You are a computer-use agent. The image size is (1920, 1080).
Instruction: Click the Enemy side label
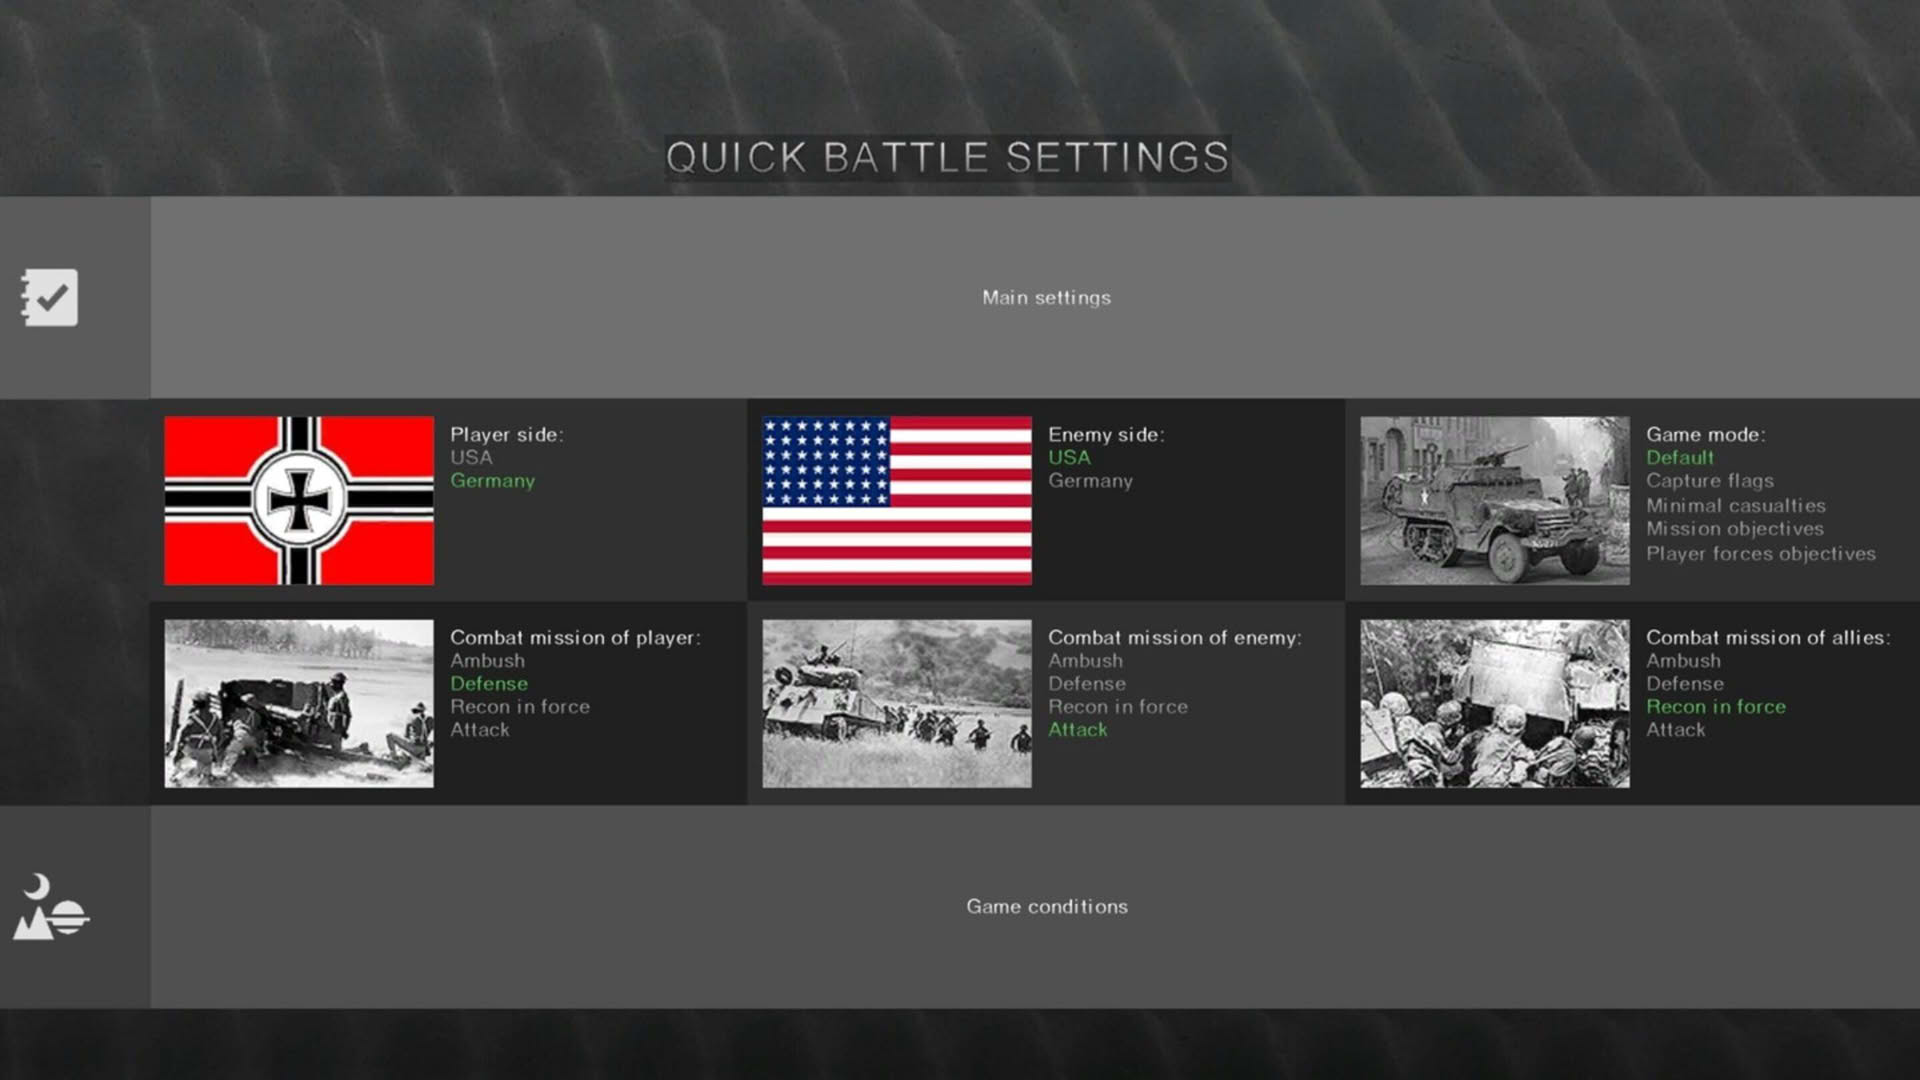pyautogui.click(x=1106, y=434)
